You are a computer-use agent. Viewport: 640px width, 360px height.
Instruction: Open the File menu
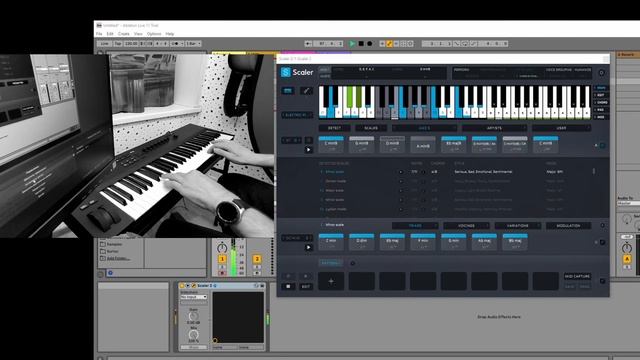99,34
